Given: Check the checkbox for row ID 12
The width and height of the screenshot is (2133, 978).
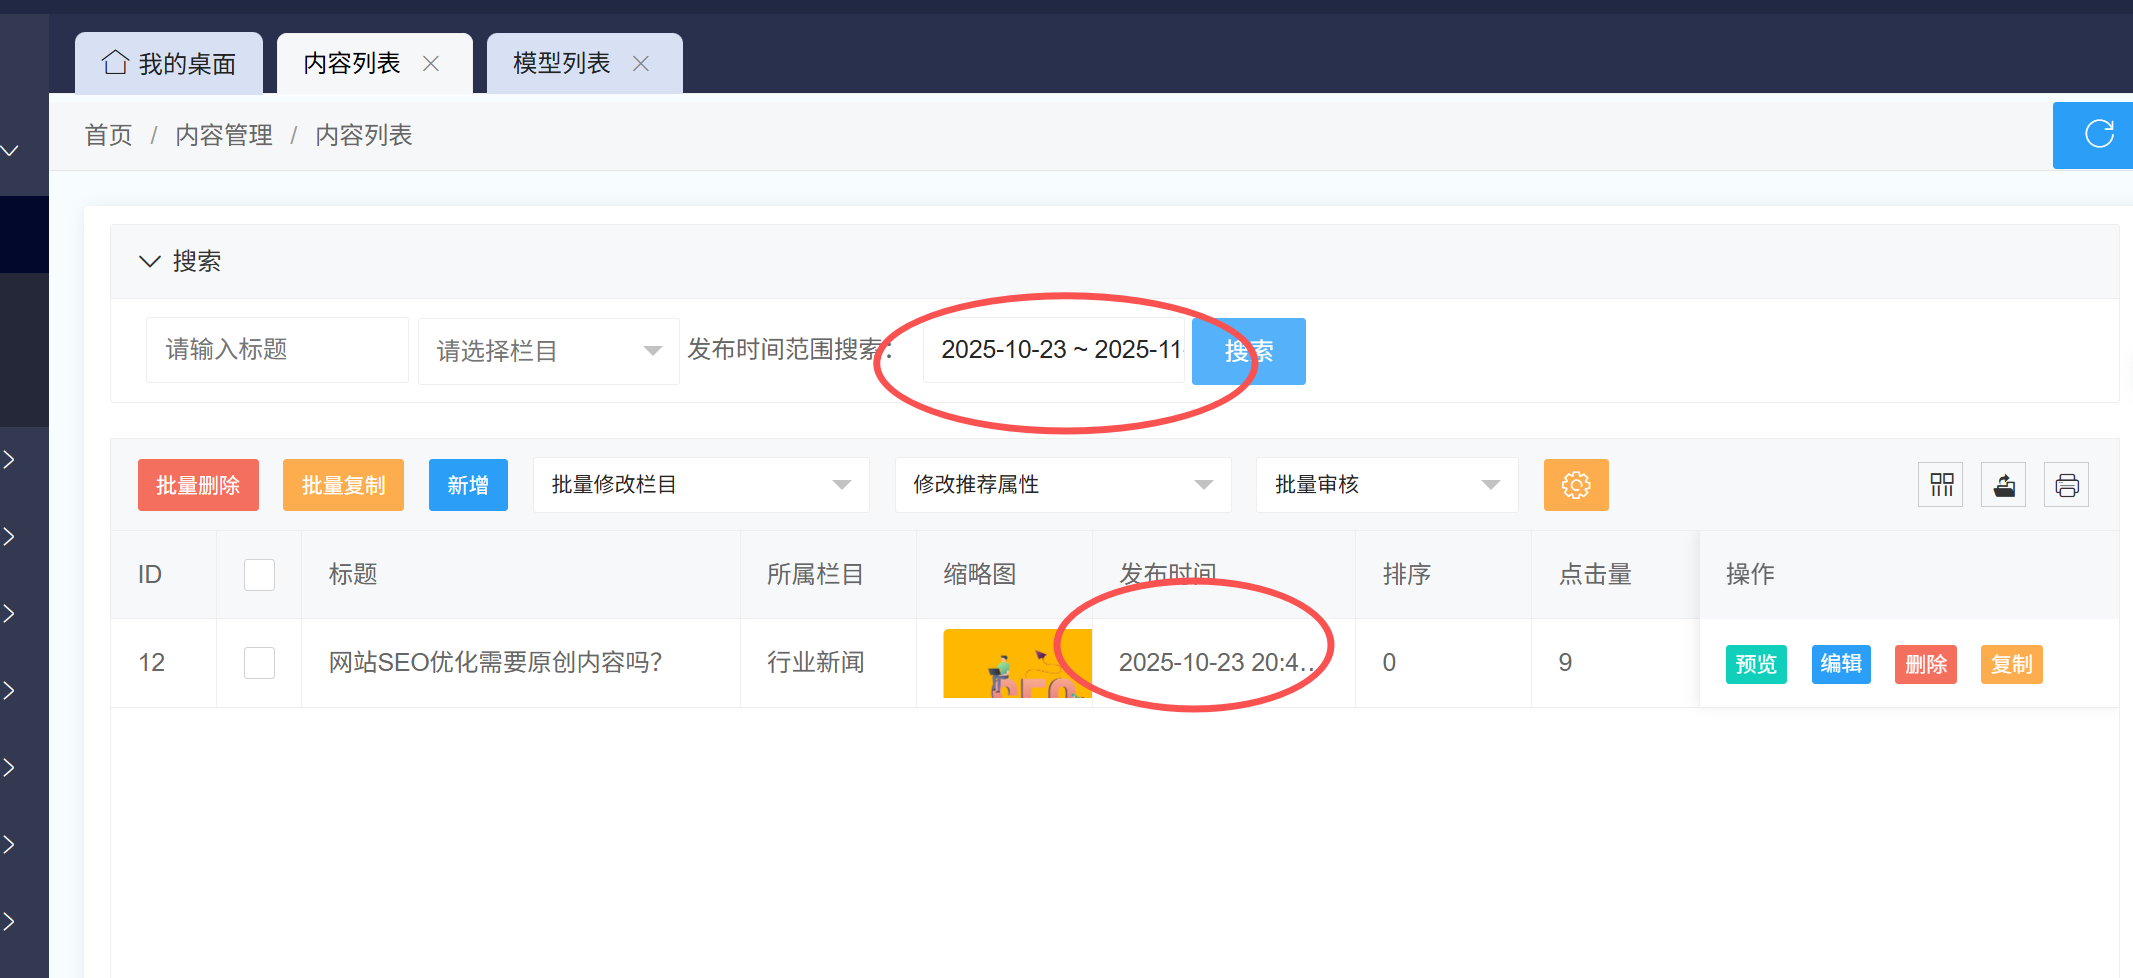Looking at the screenshot, I should coord(259,663).
